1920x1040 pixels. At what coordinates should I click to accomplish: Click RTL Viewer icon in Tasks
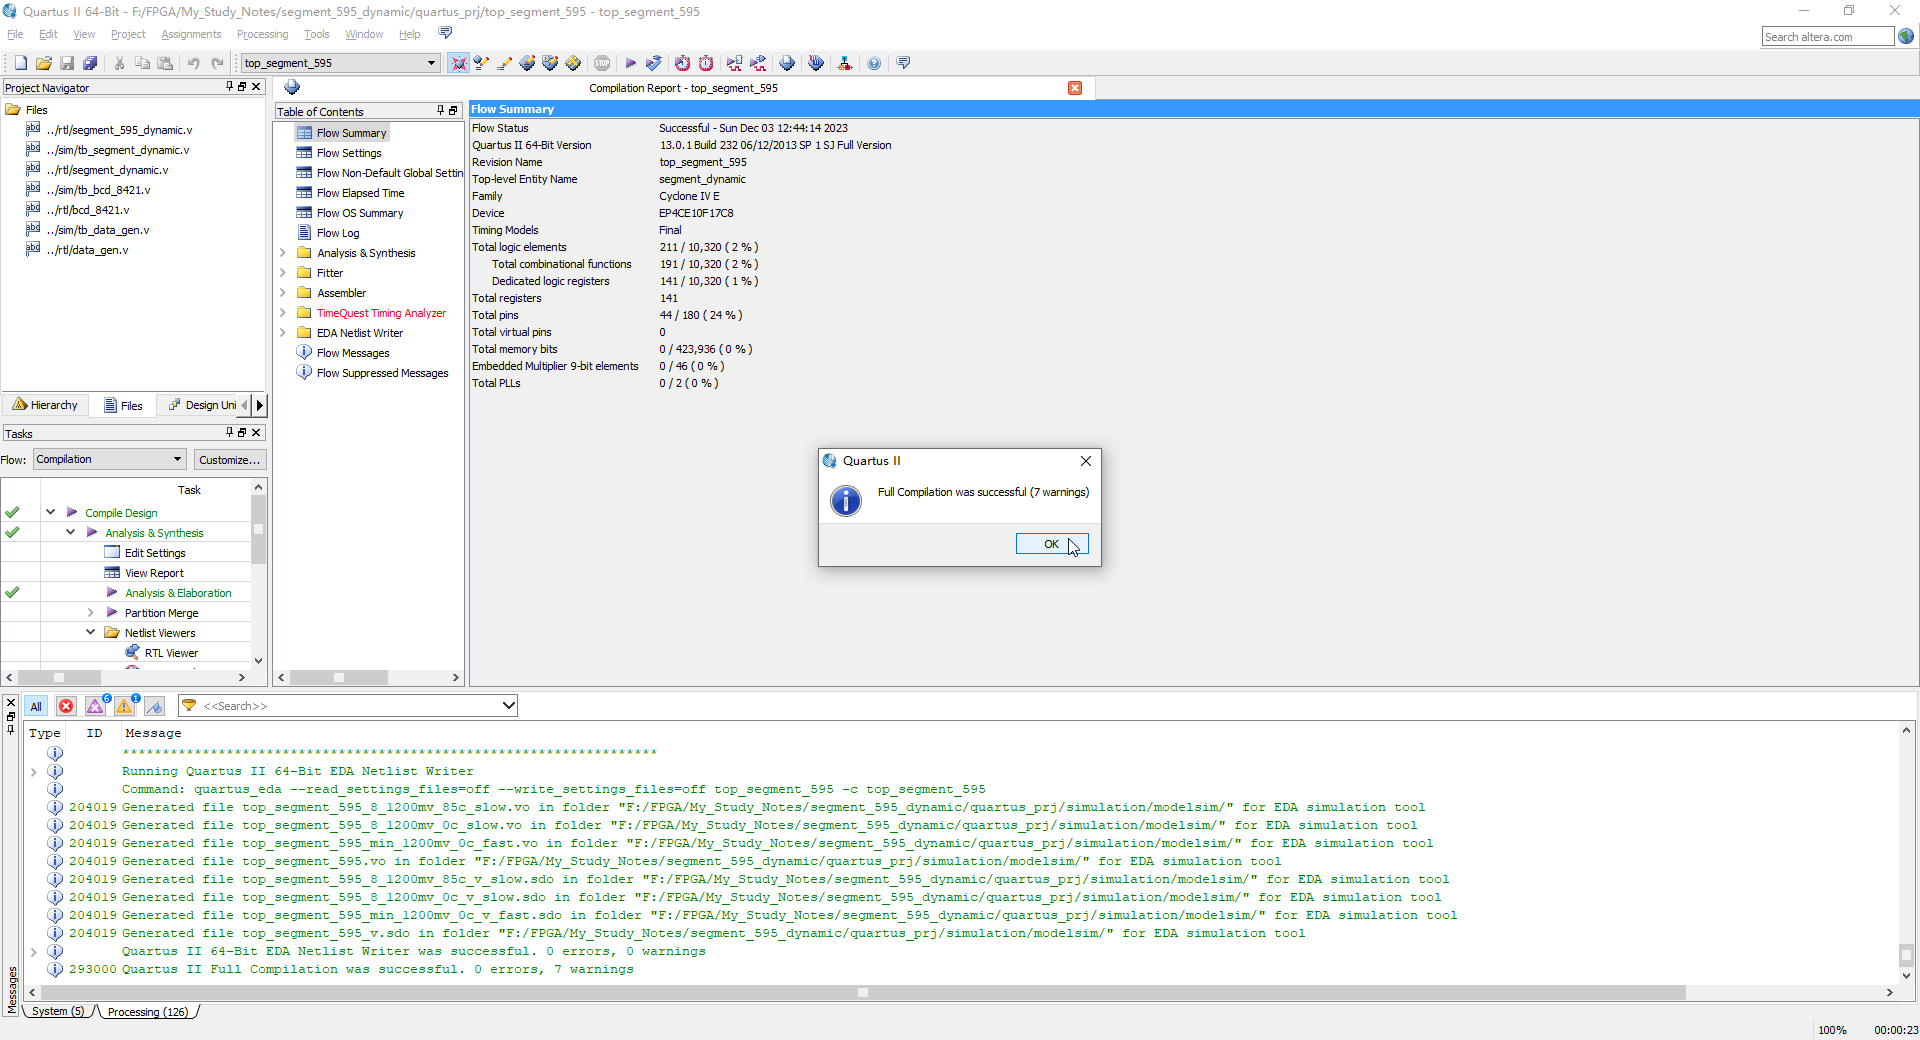132,652
